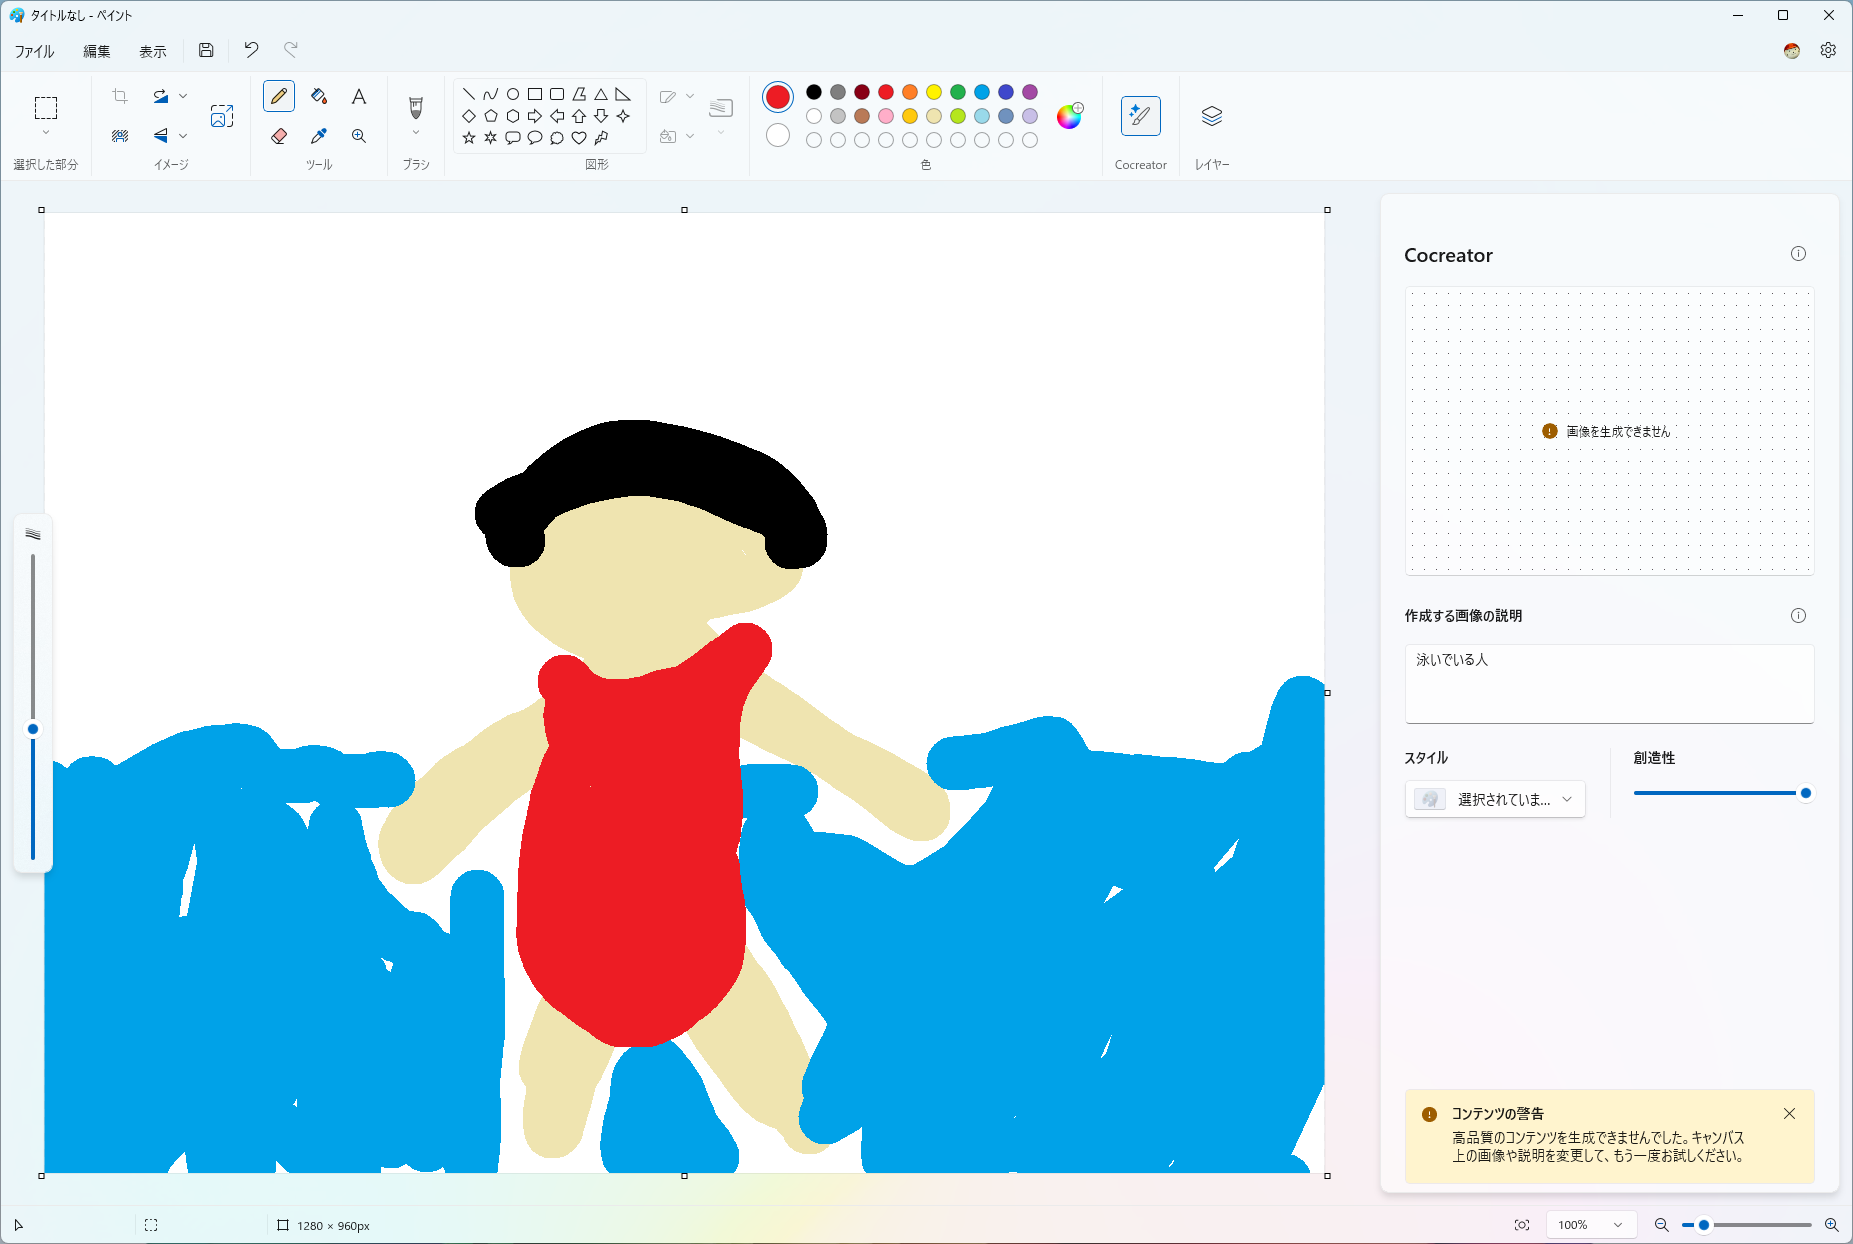This screenshot has height=1244, width=1853.
Task: Save the drawing with the disk icon
Action: pyautogui.click(x=206, y=50)
